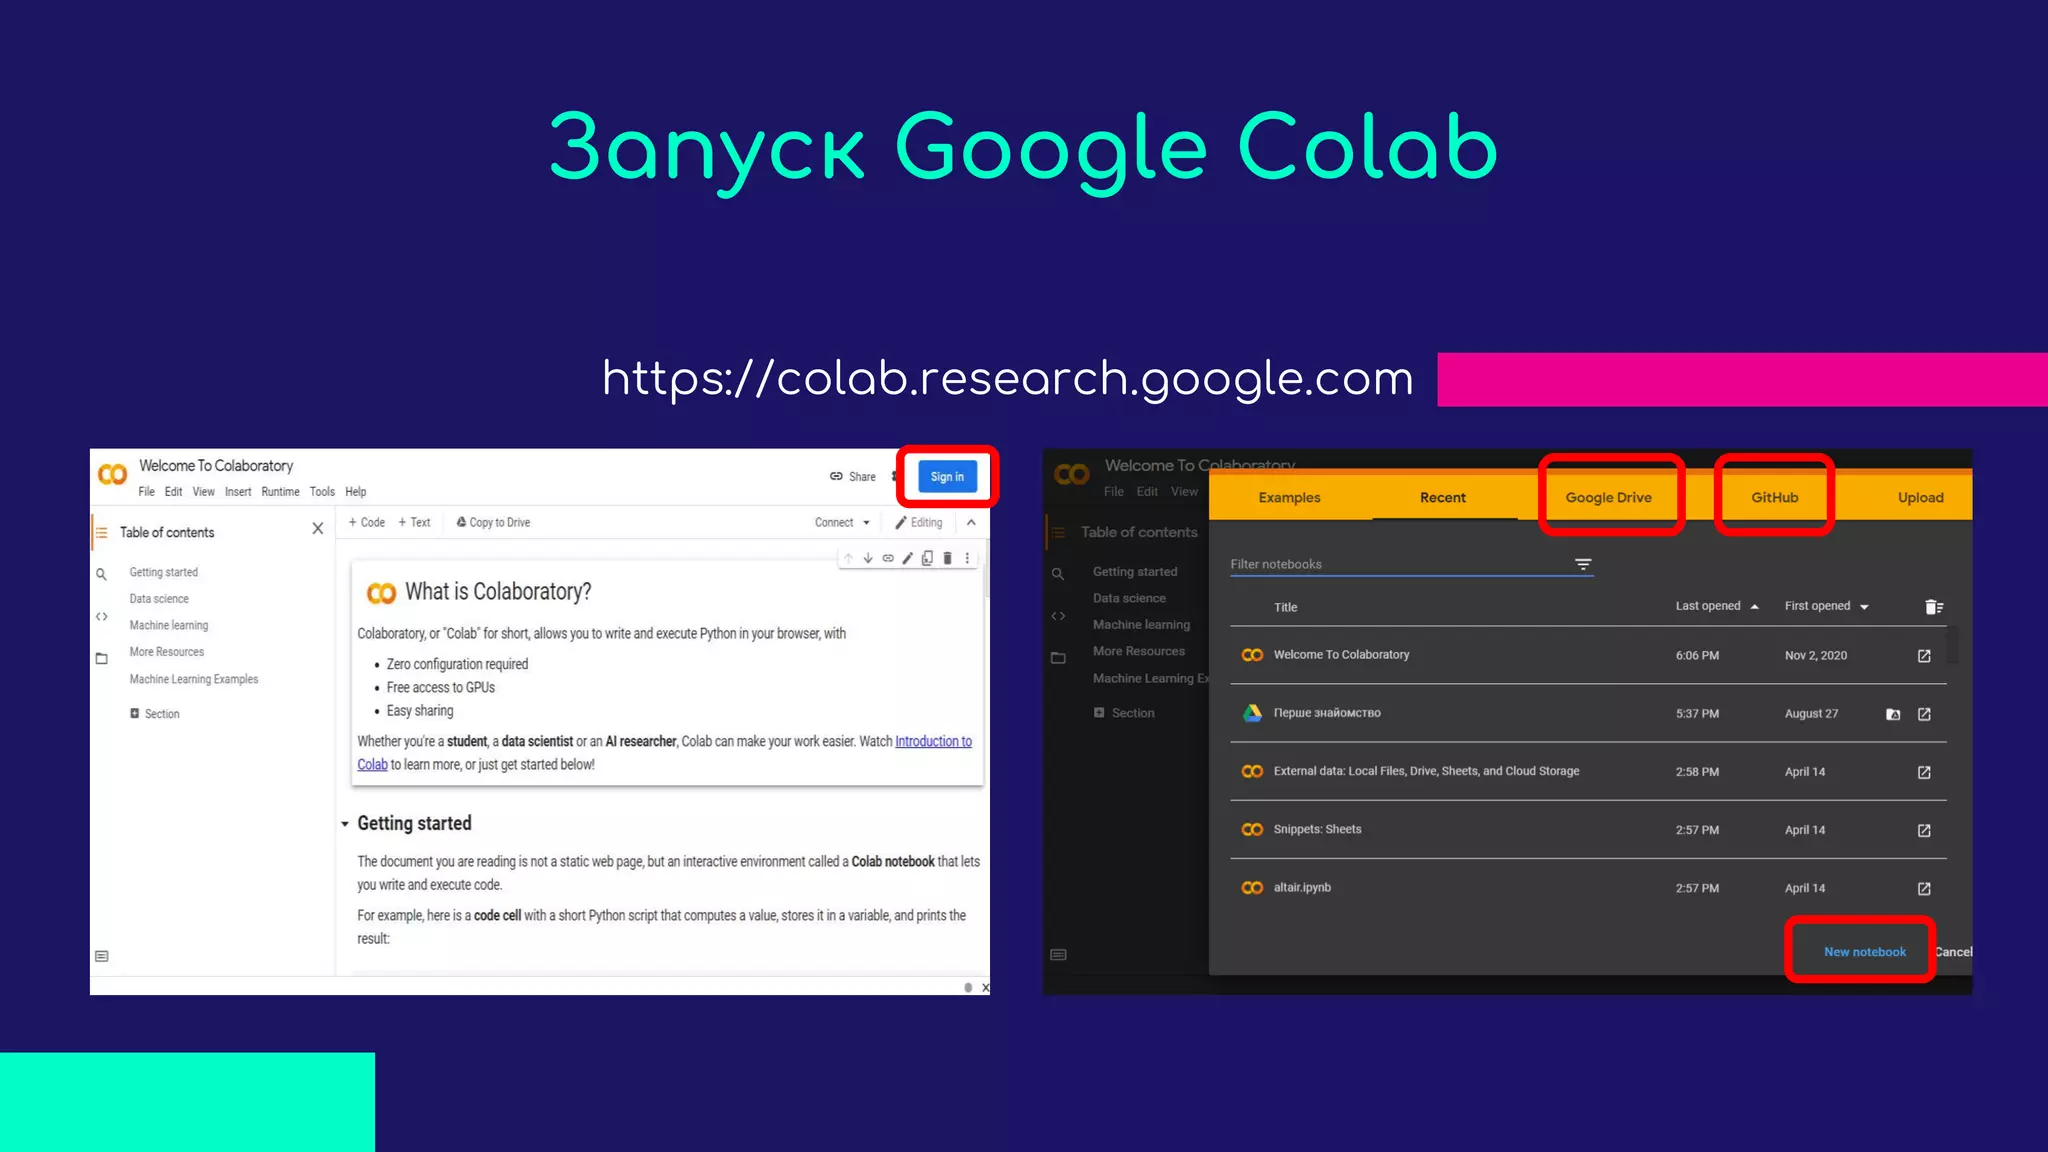Switch mode using the Editing pencil button

[919, 523]
